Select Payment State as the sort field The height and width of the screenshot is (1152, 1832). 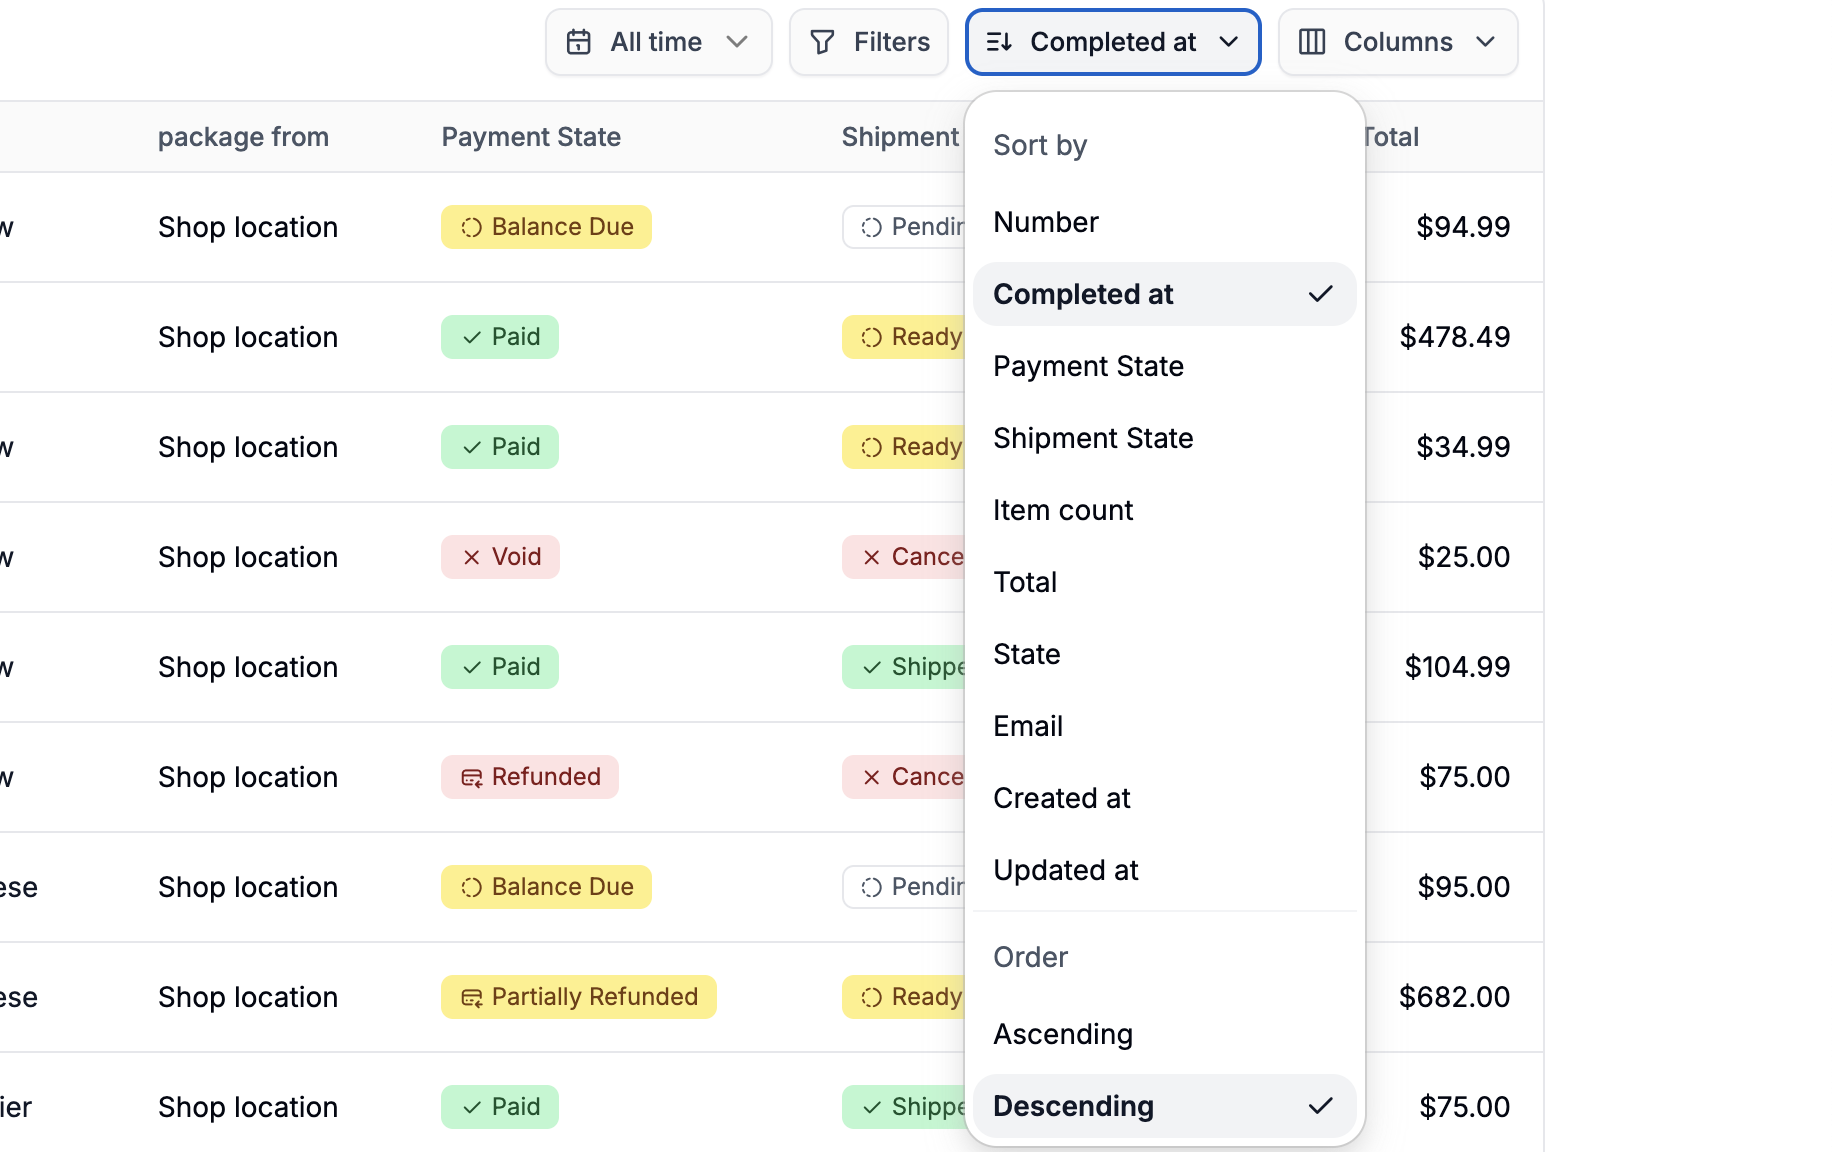pos(1088,366)
